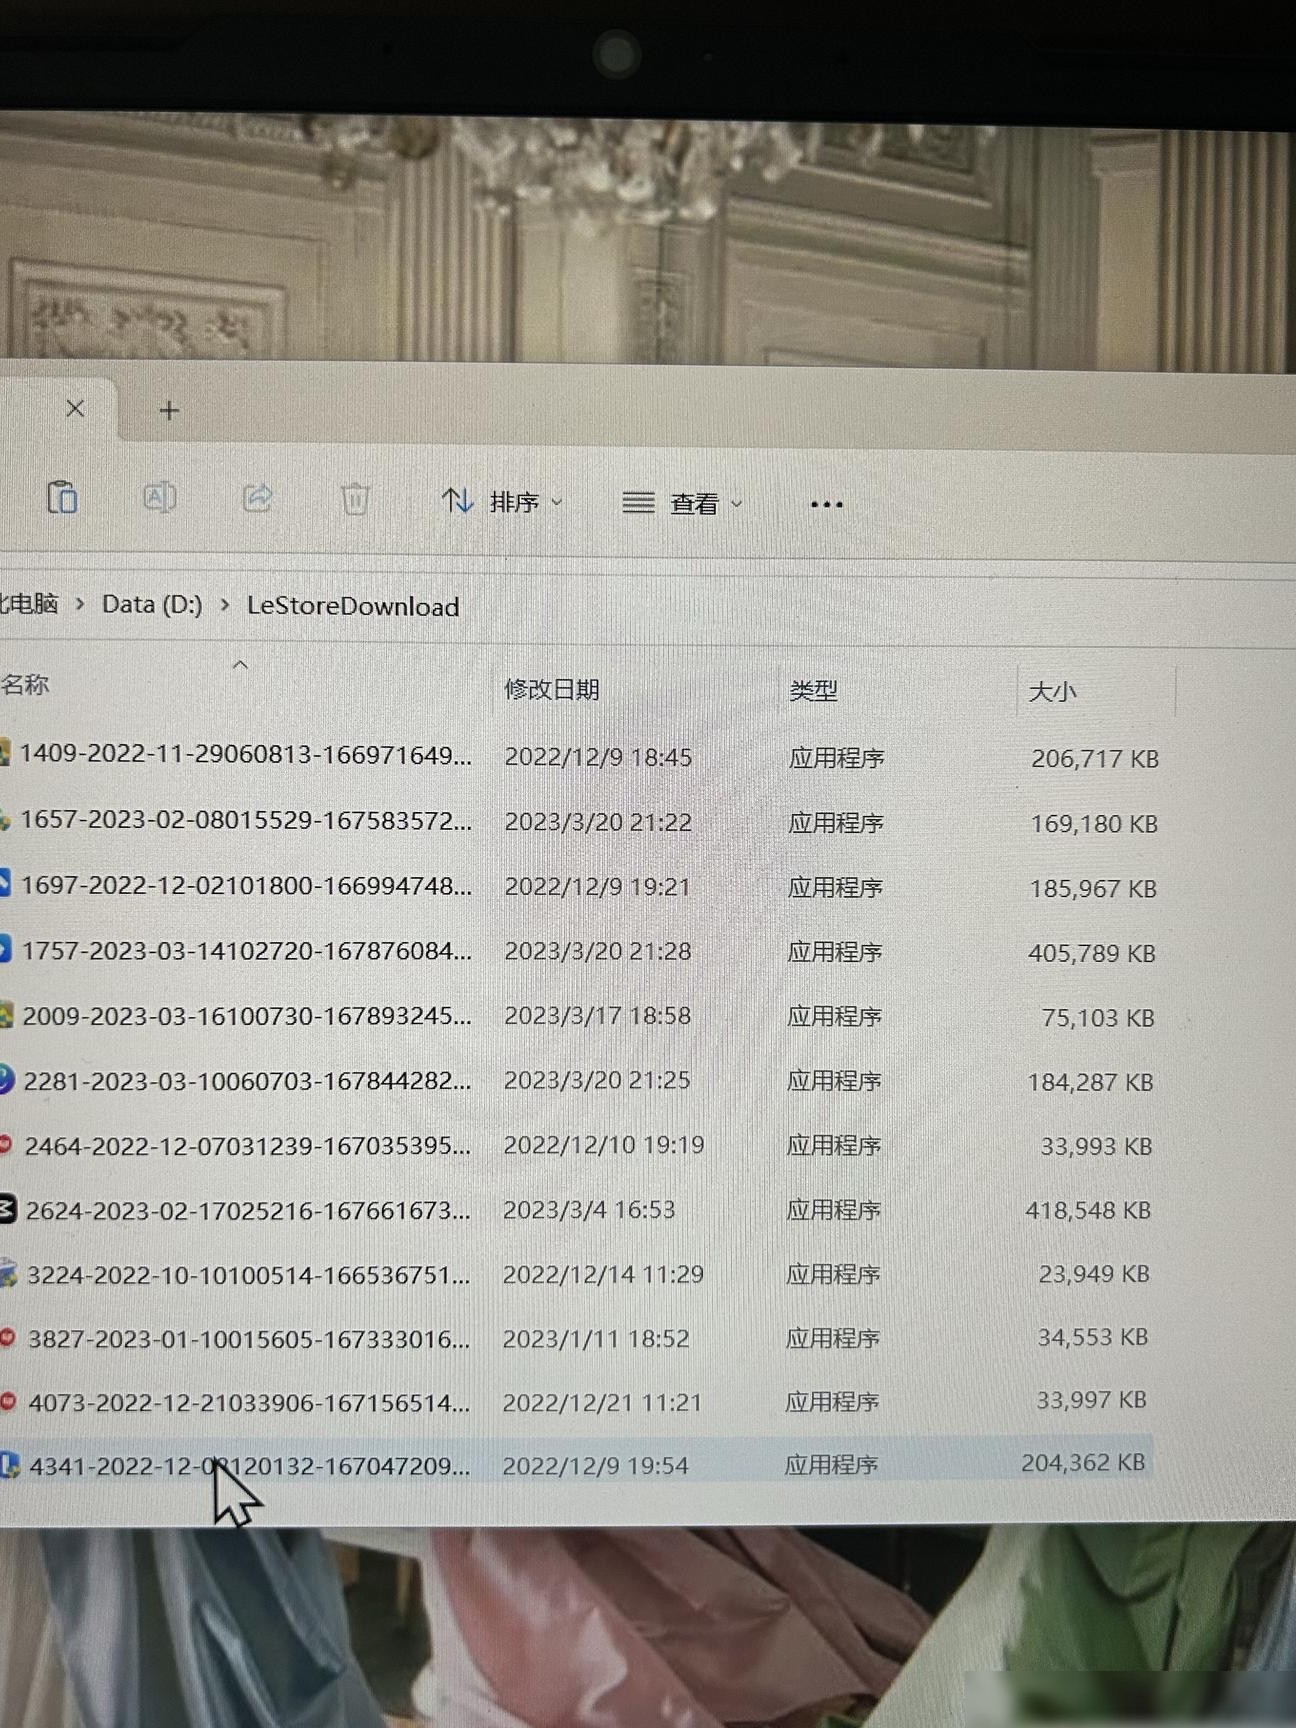Screen dimensions: 1296x1728
Task: Click the Rename toolbar icon
Action: [x=160, y=497]
